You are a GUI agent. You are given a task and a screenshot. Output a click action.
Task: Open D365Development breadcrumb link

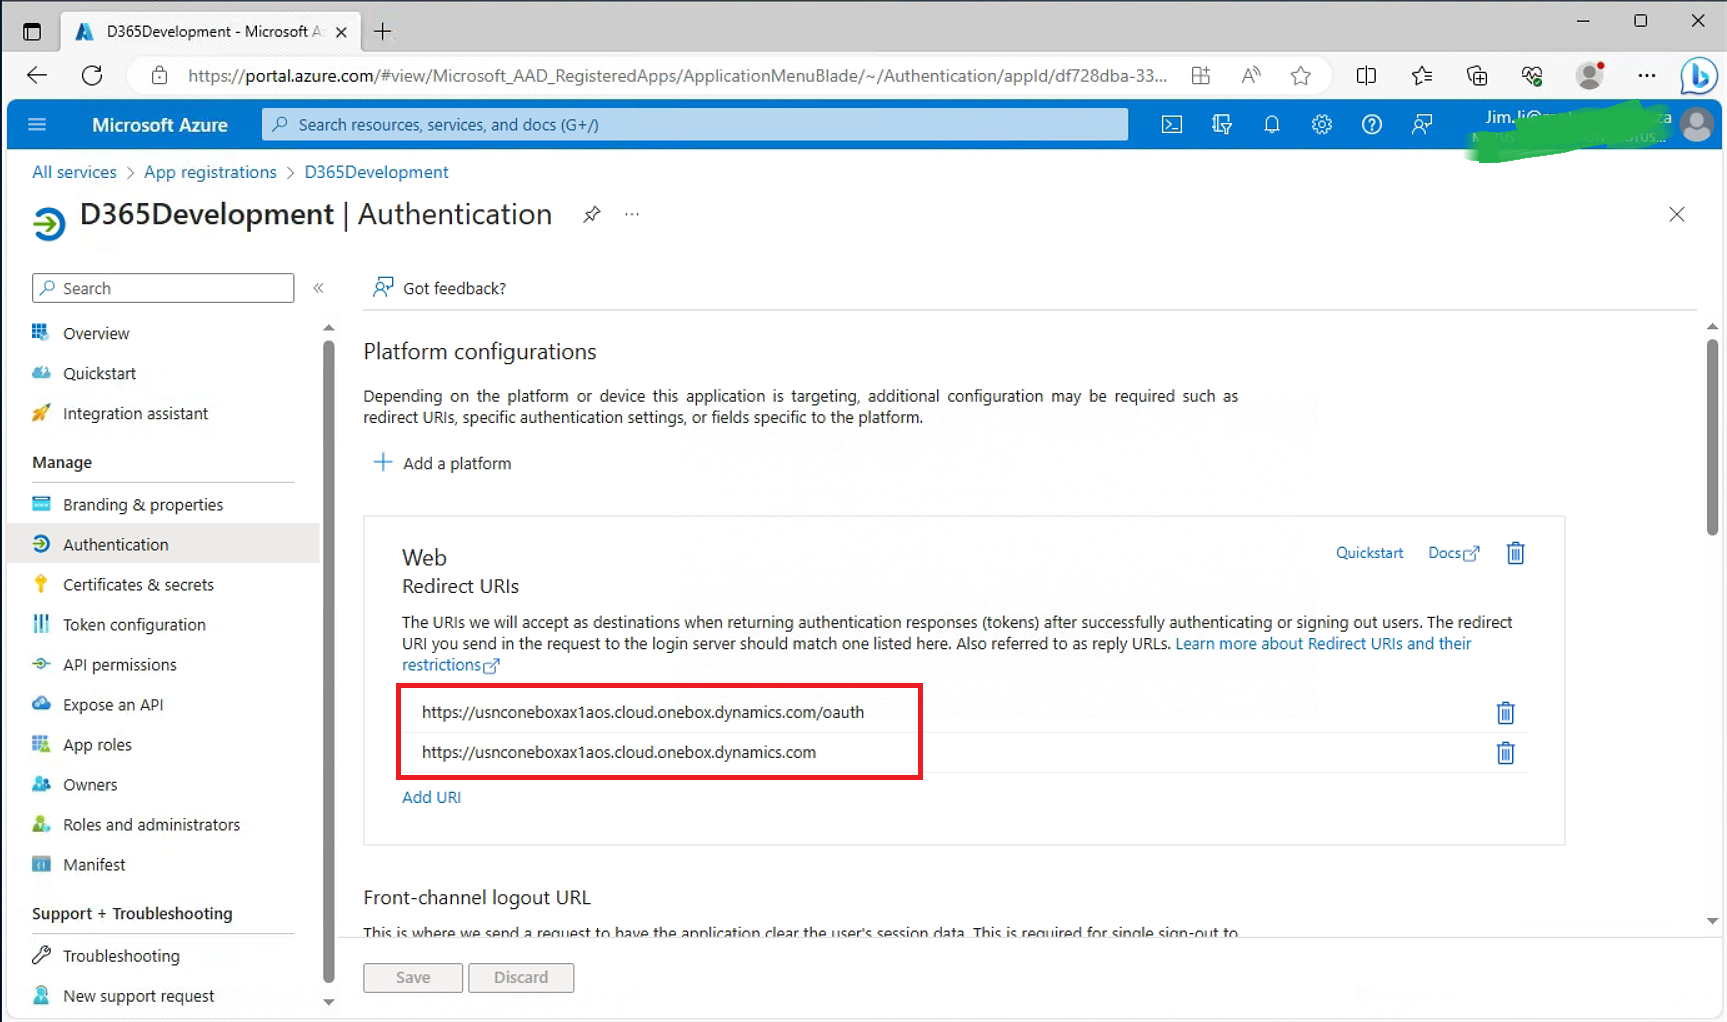(x=376, y=172)
